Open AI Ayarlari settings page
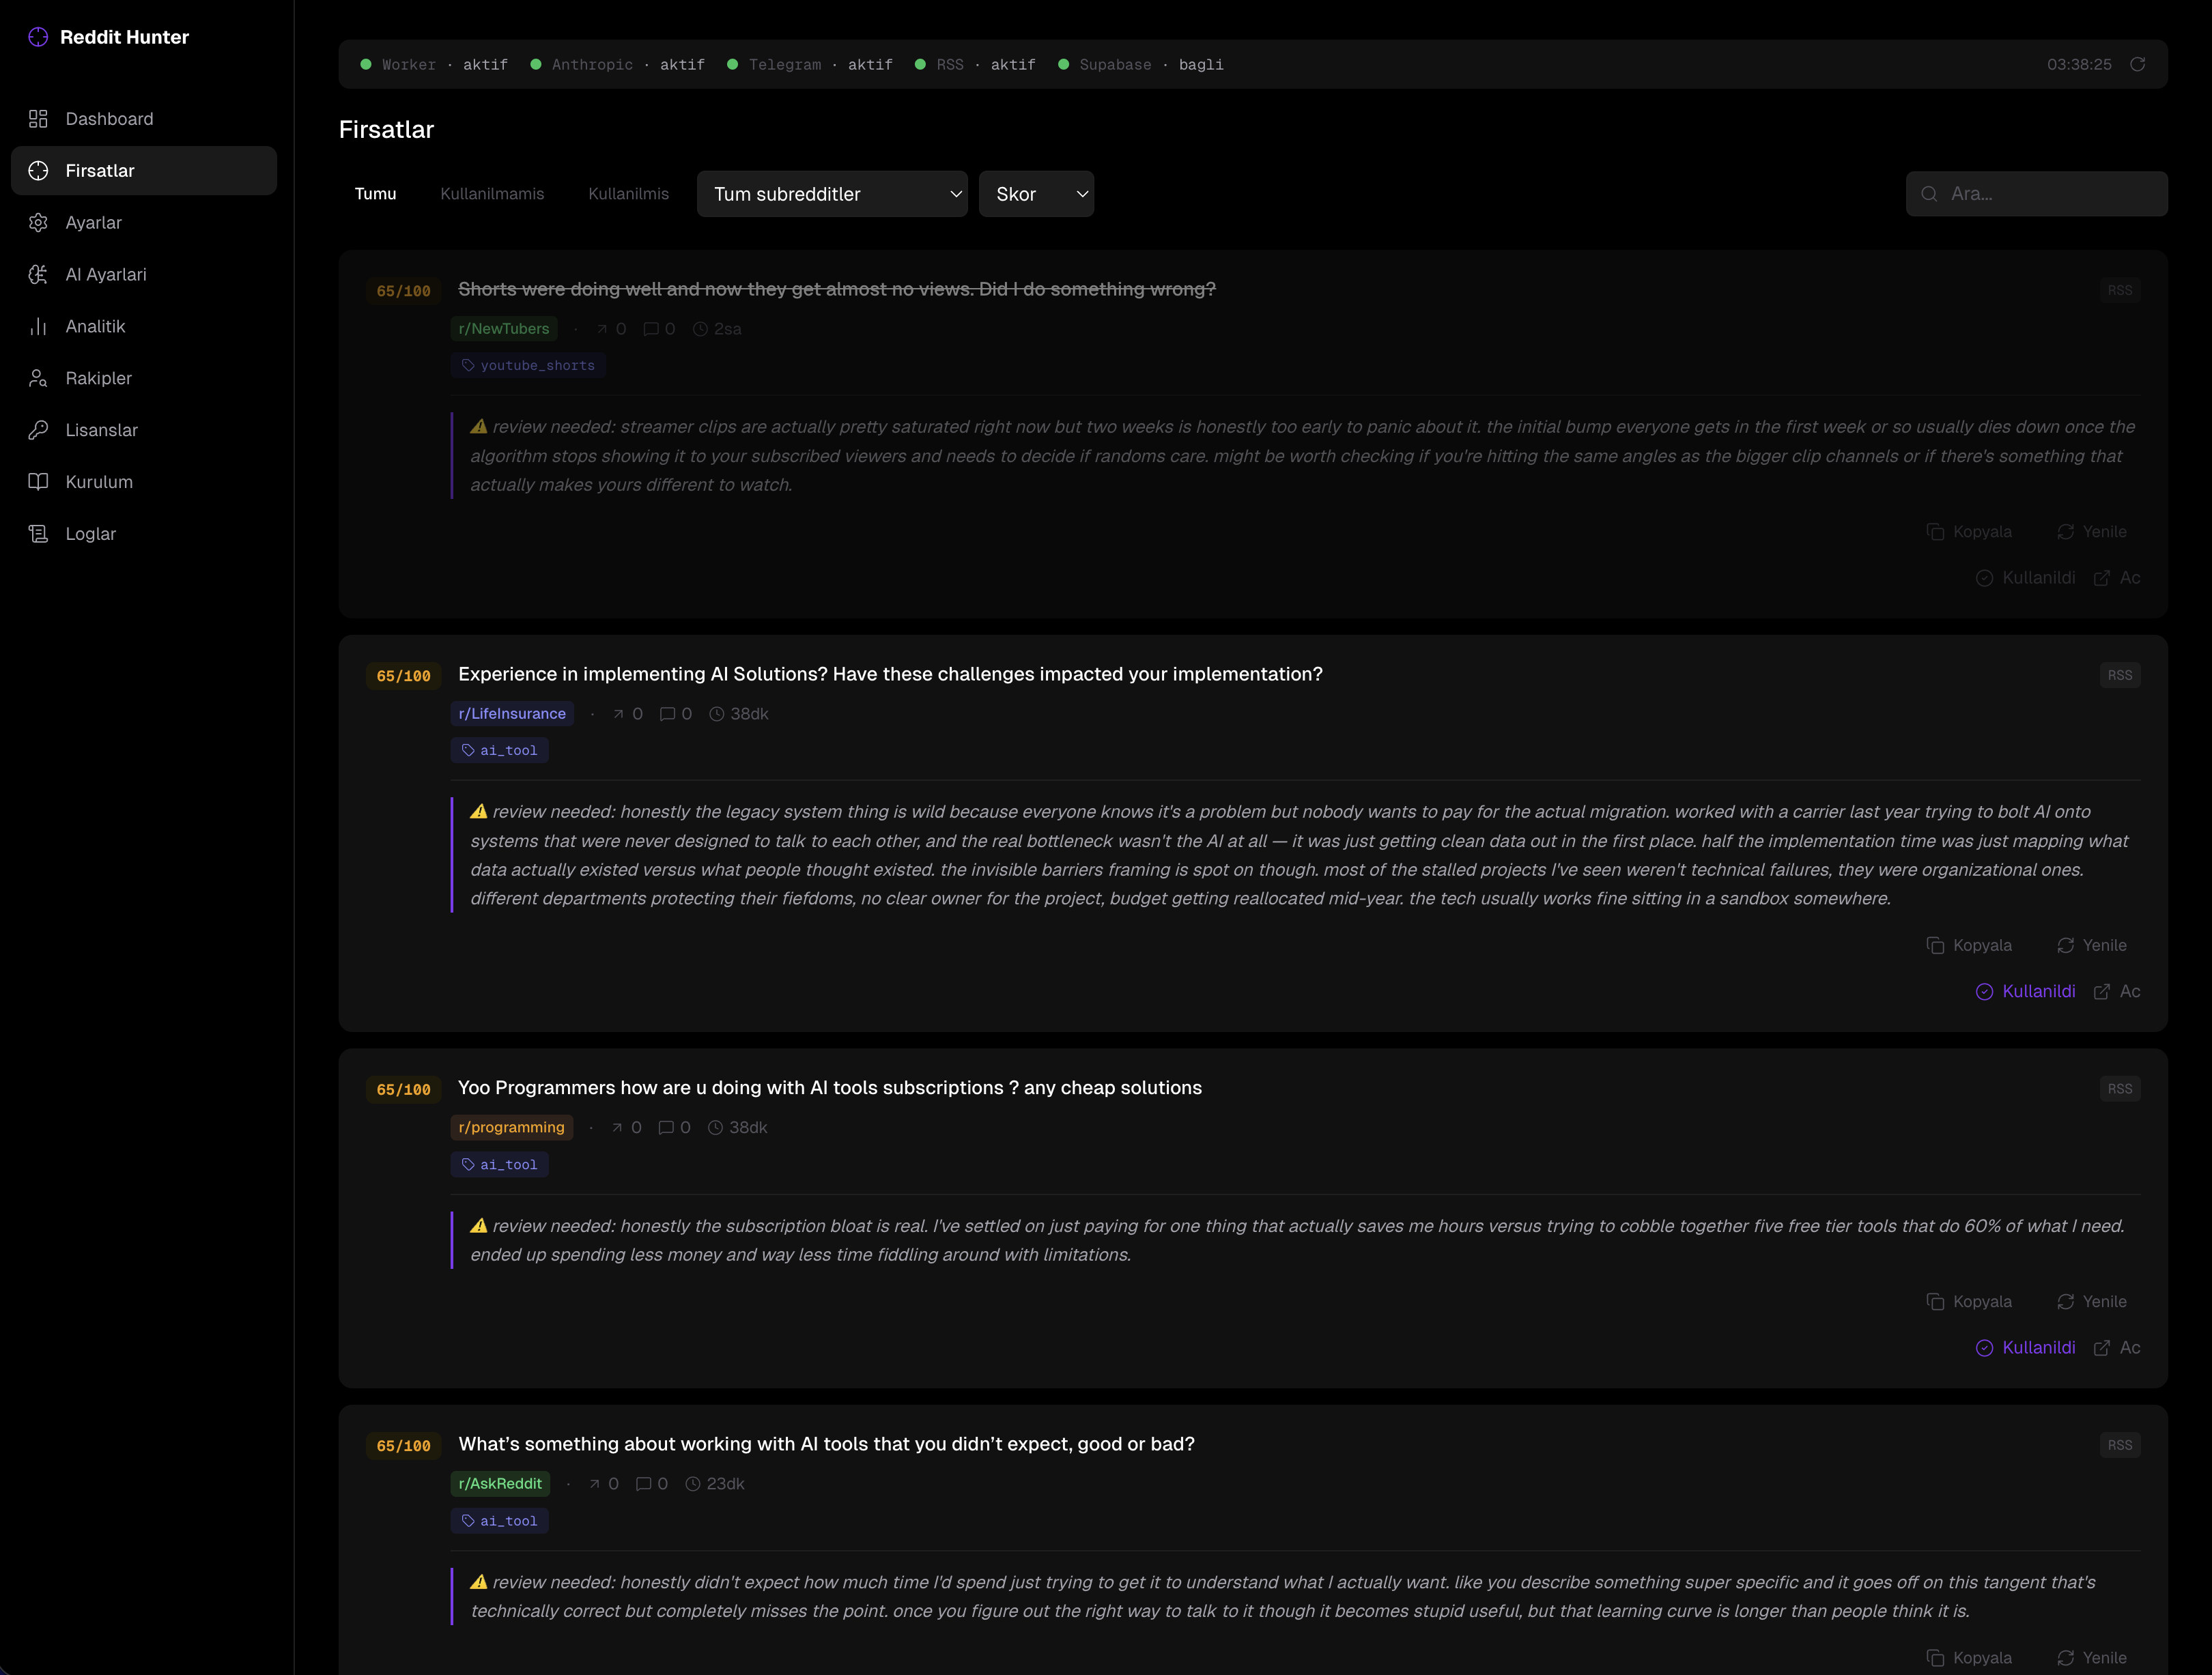Image resolution: width=2212 pixels, height=1675 pixels. [105, 274]
